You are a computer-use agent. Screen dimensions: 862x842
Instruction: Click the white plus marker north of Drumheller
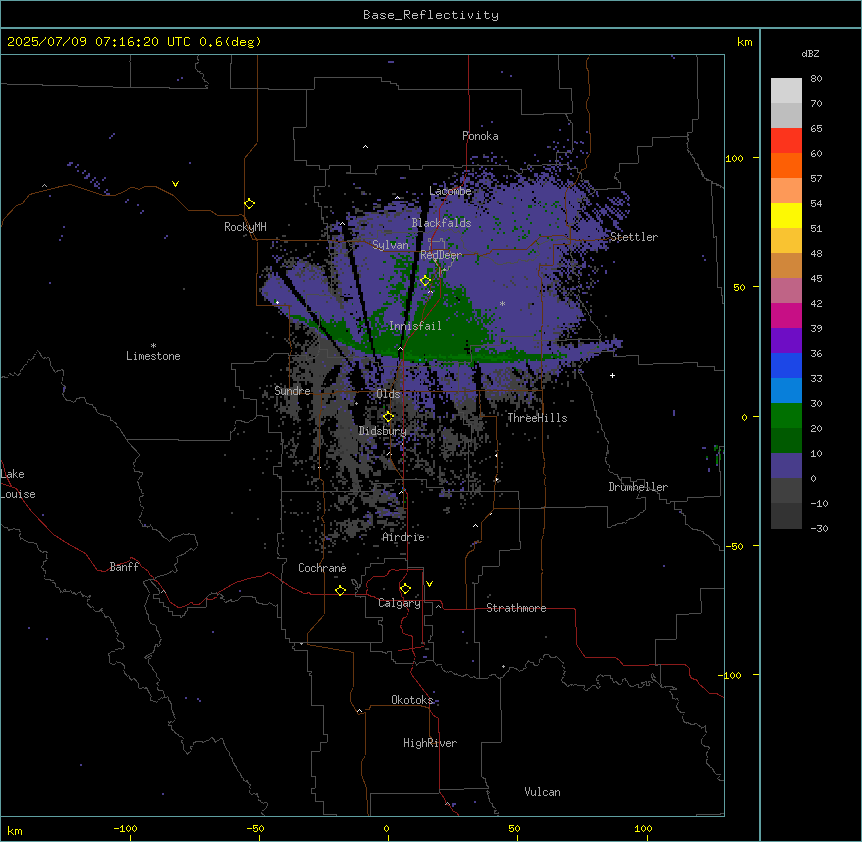612,375
